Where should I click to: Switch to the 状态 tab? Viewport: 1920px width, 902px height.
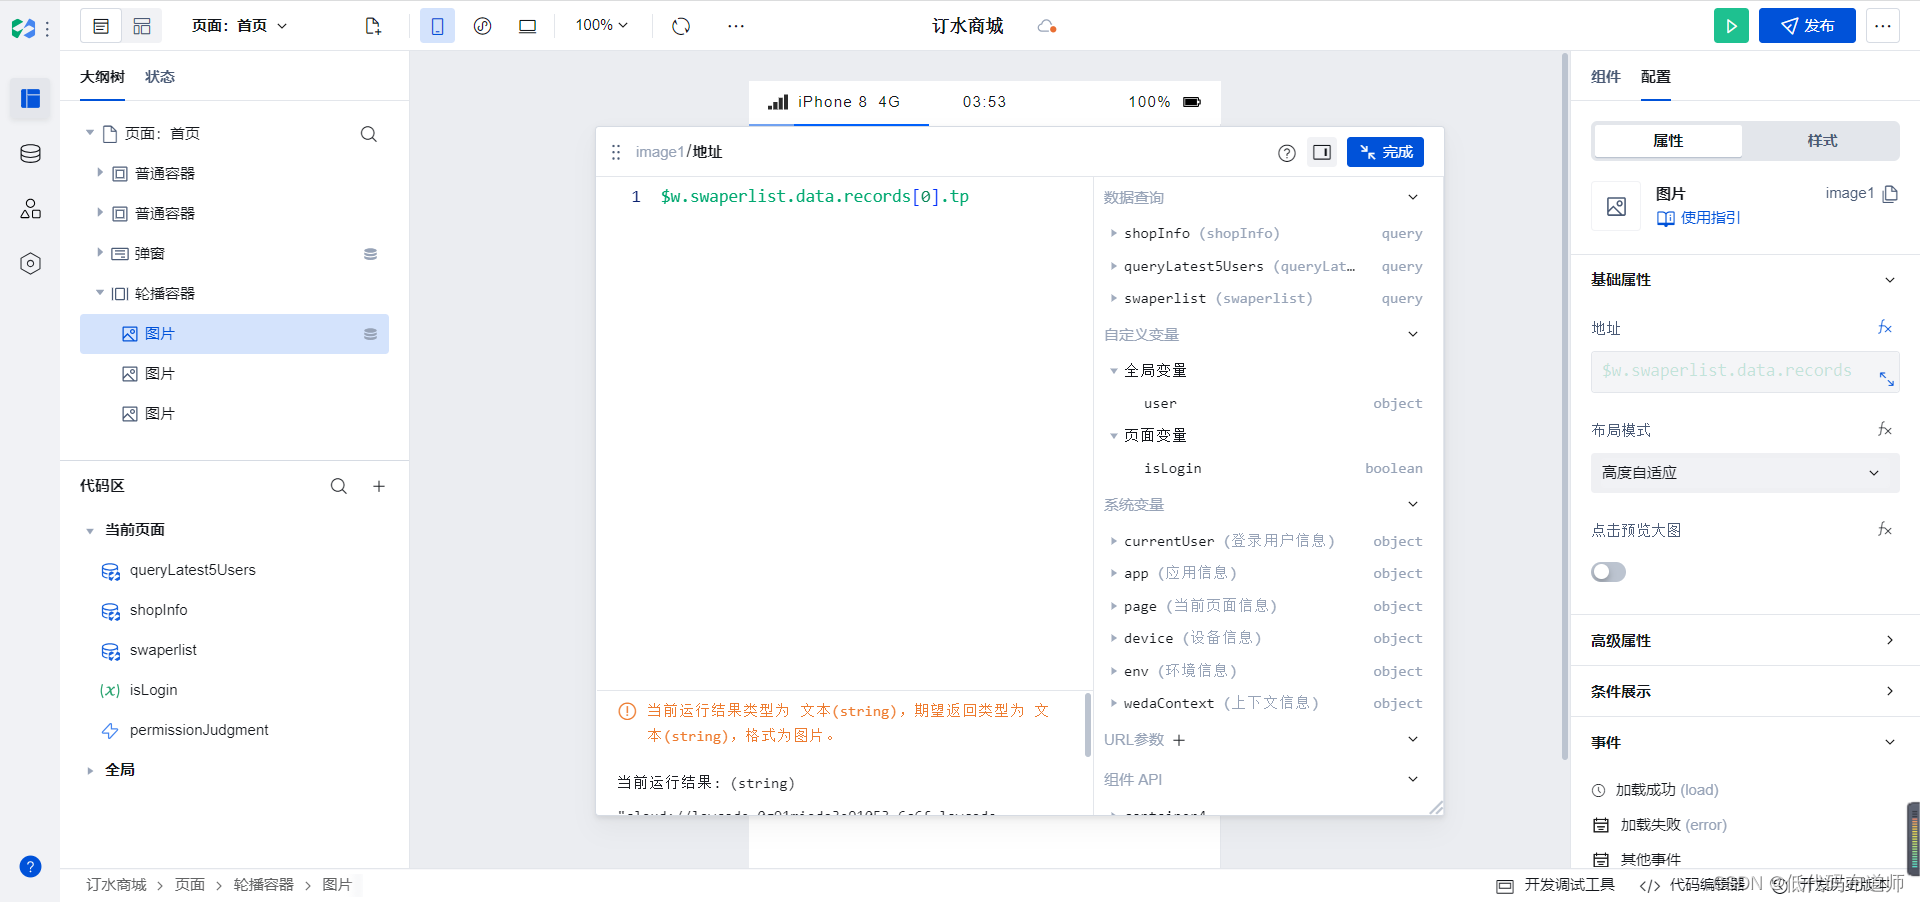[160, 77]
